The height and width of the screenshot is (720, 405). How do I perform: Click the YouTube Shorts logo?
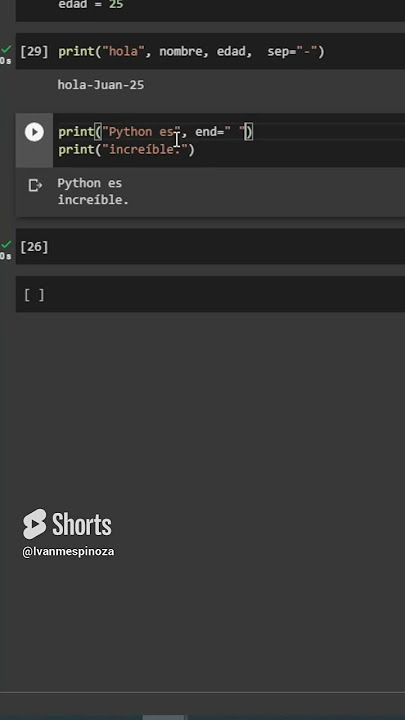tap(67, 524)
